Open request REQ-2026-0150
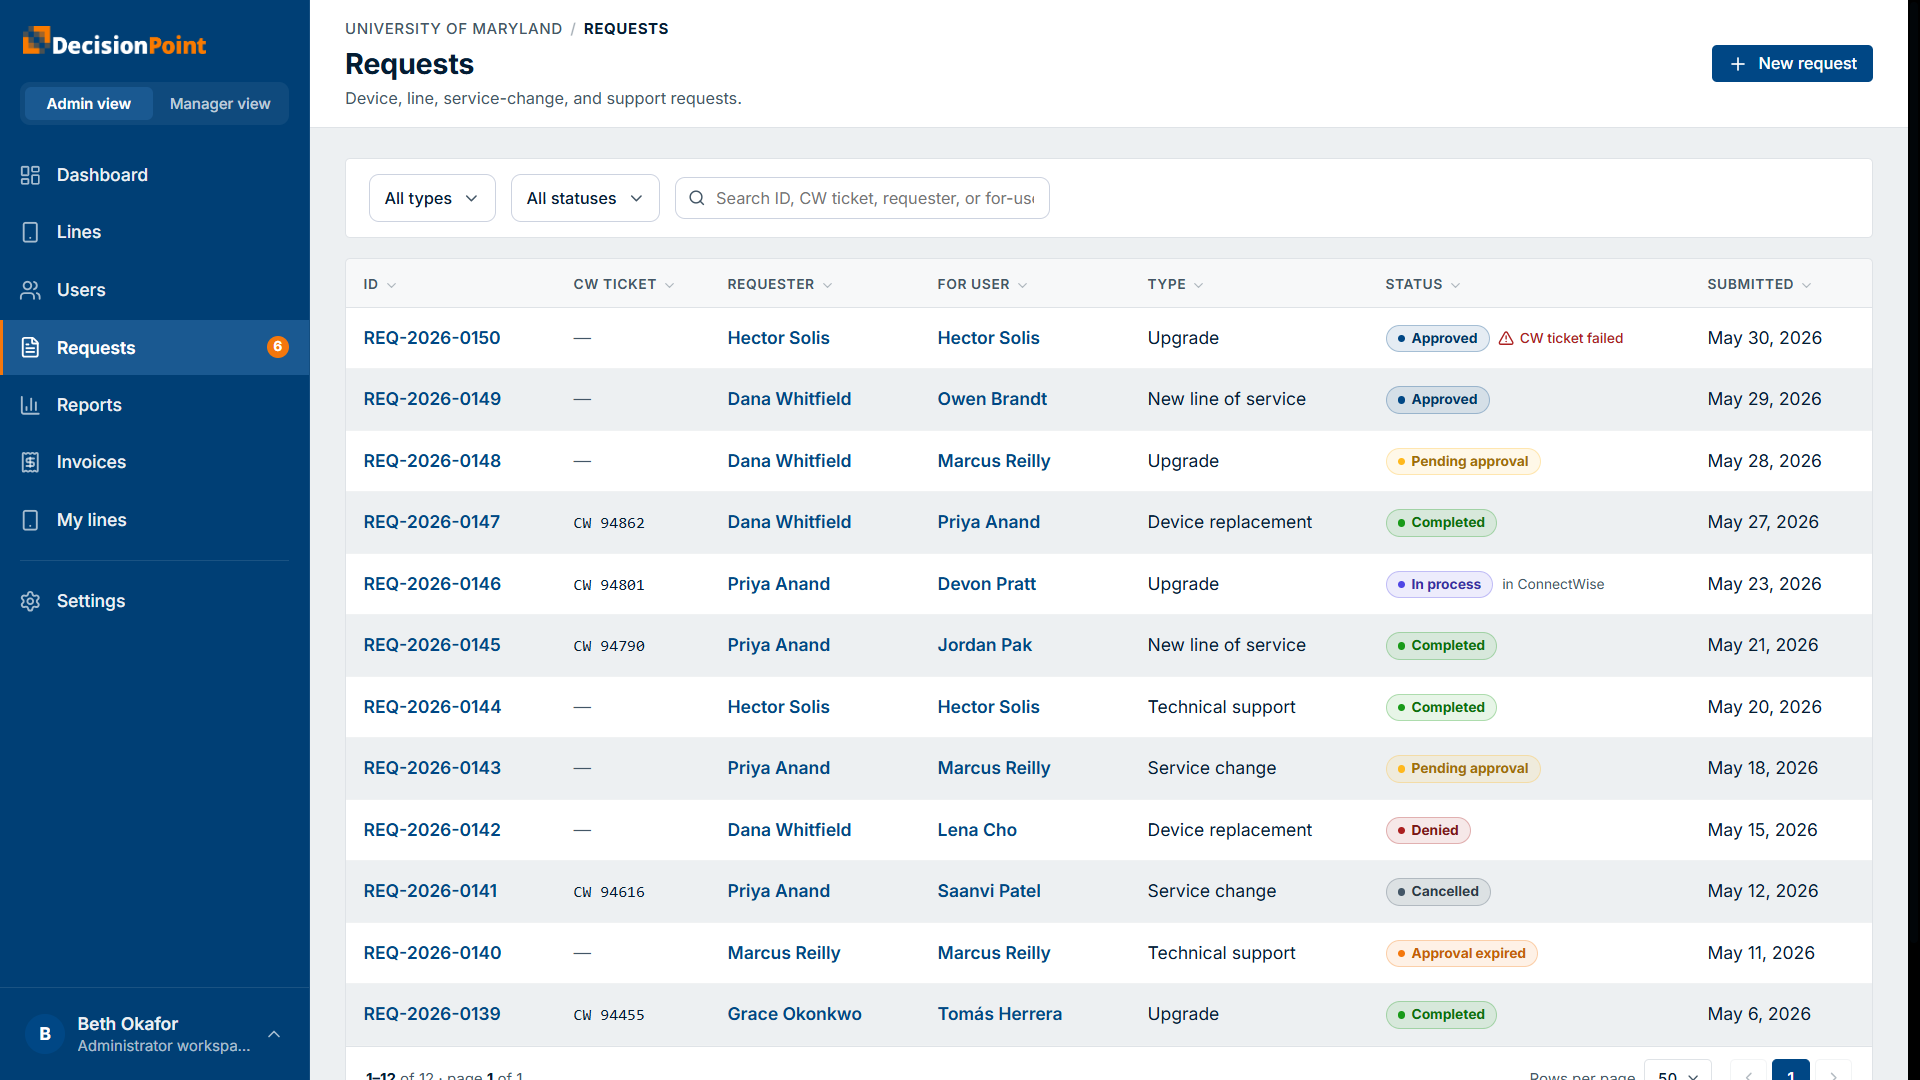Image resolution: width=1920 pixels, height=1080 pixels. click(x=432, y=338)
